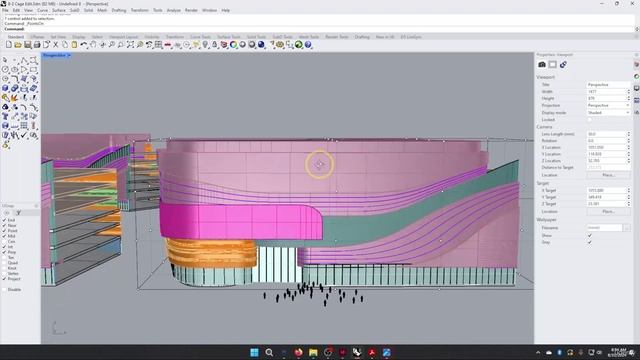Open File Explorer from the taskbar
The width and height of the screenshot is (640, 360).
click(313, 352)
